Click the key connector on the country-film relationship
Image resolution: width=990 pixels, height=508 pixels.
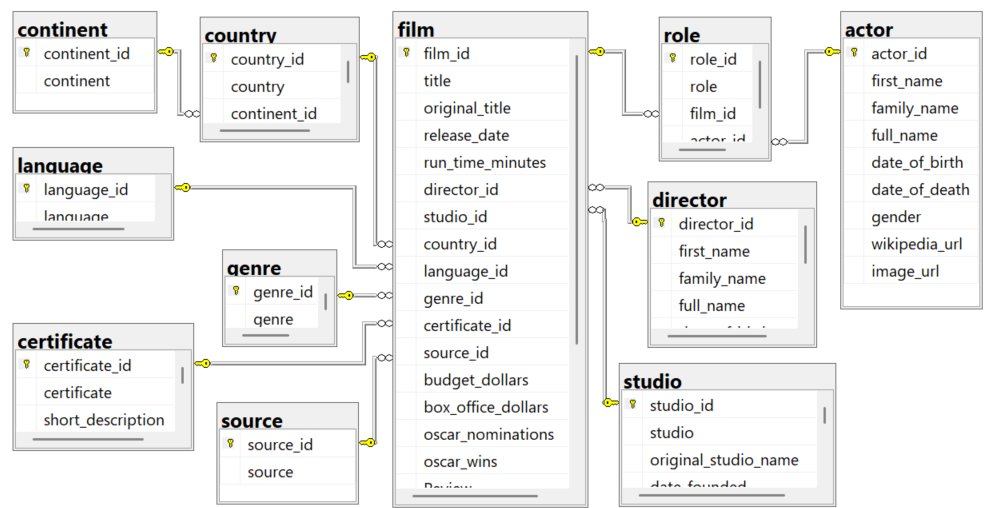pos(368,57)
